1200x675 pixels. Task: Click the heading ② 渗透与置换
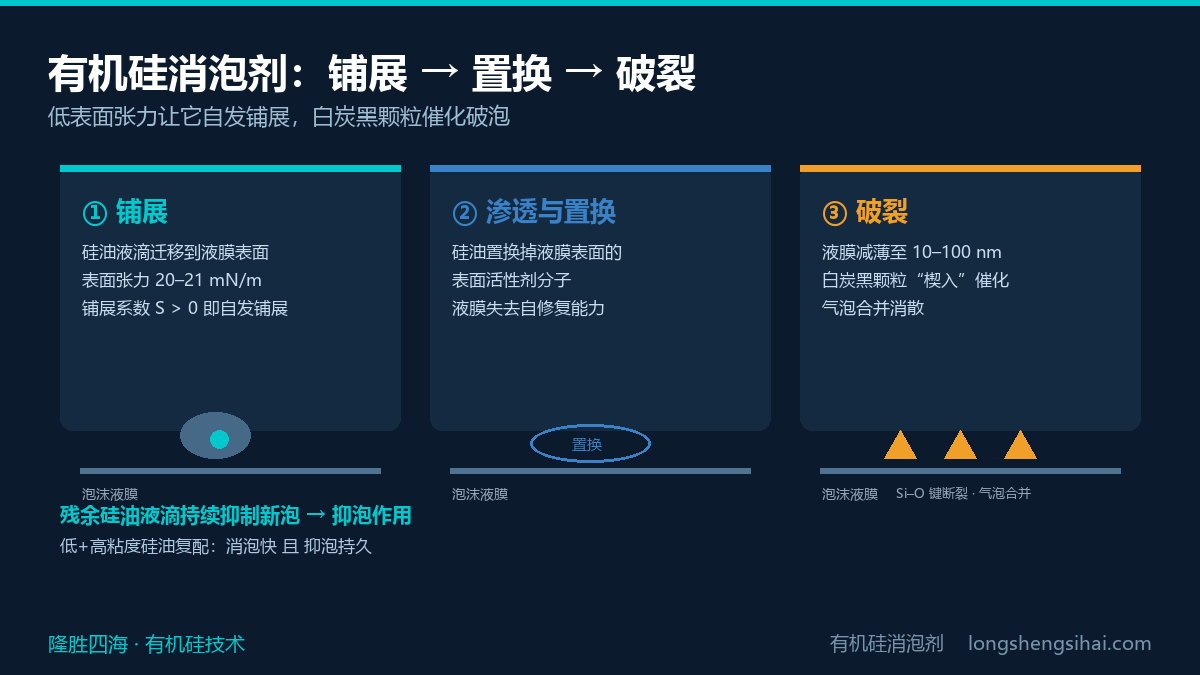(x=534, y=212)
